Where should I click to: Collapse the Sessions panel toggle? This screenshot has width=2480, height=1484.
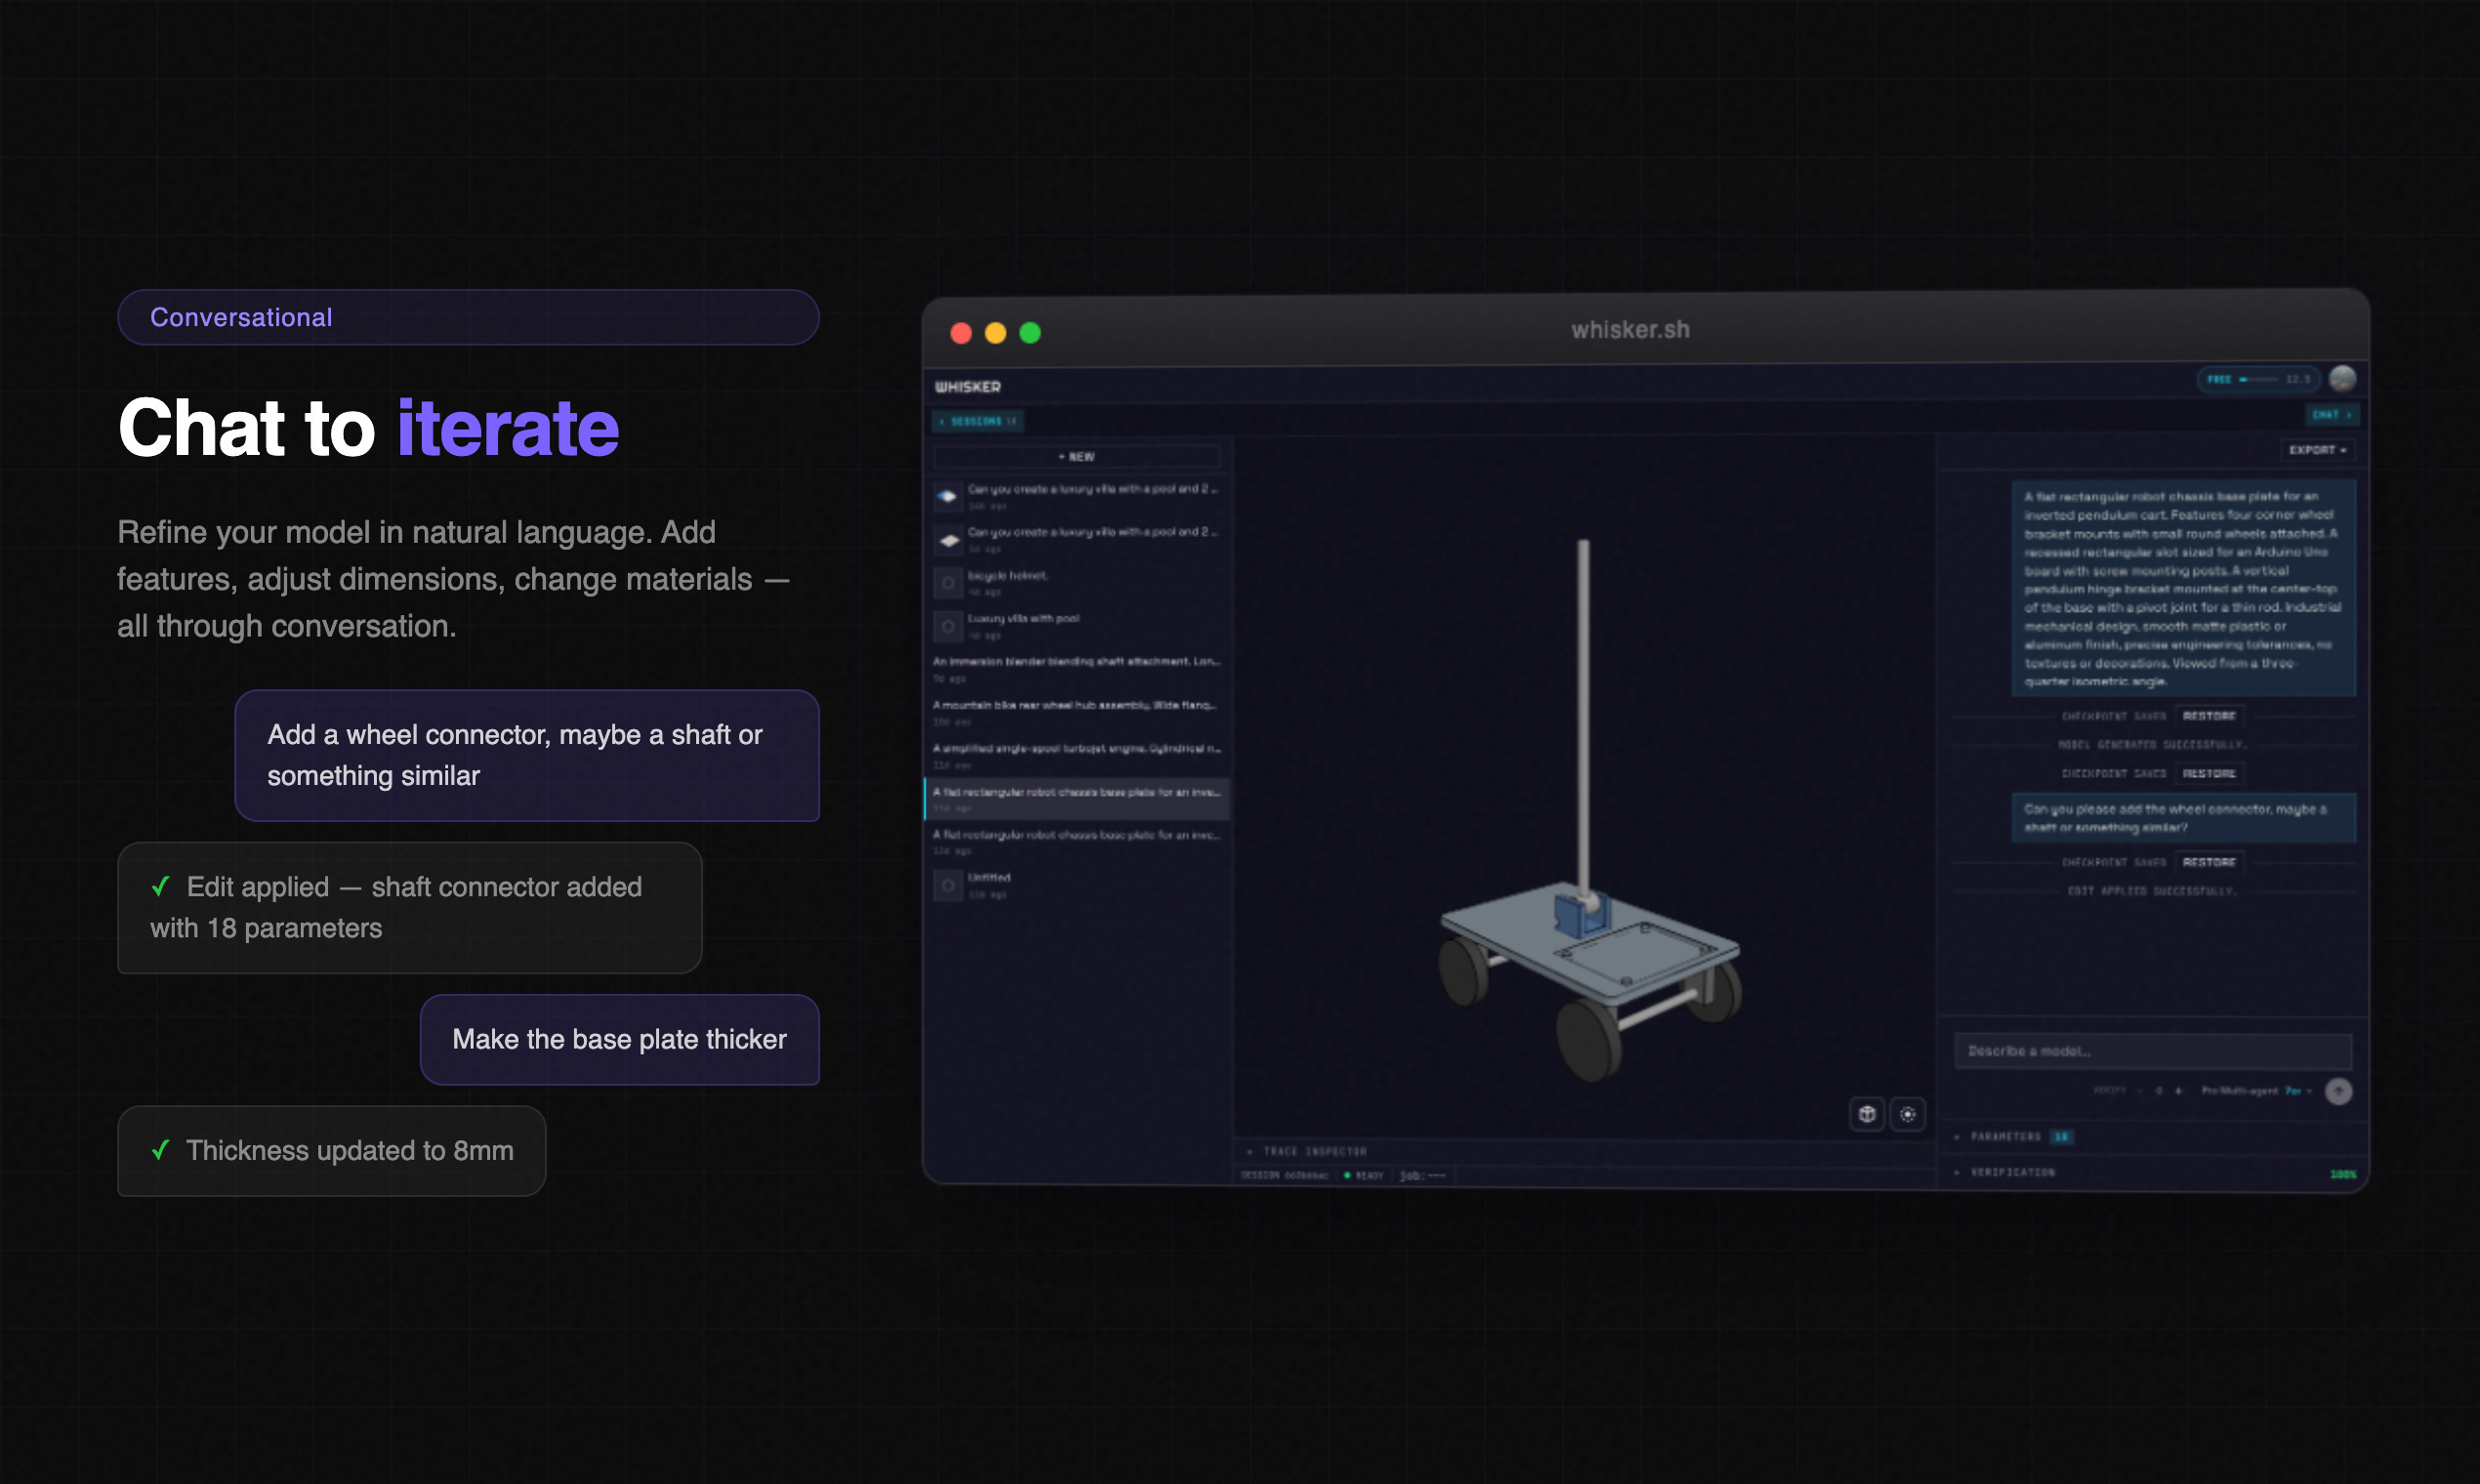coord(978,421)
